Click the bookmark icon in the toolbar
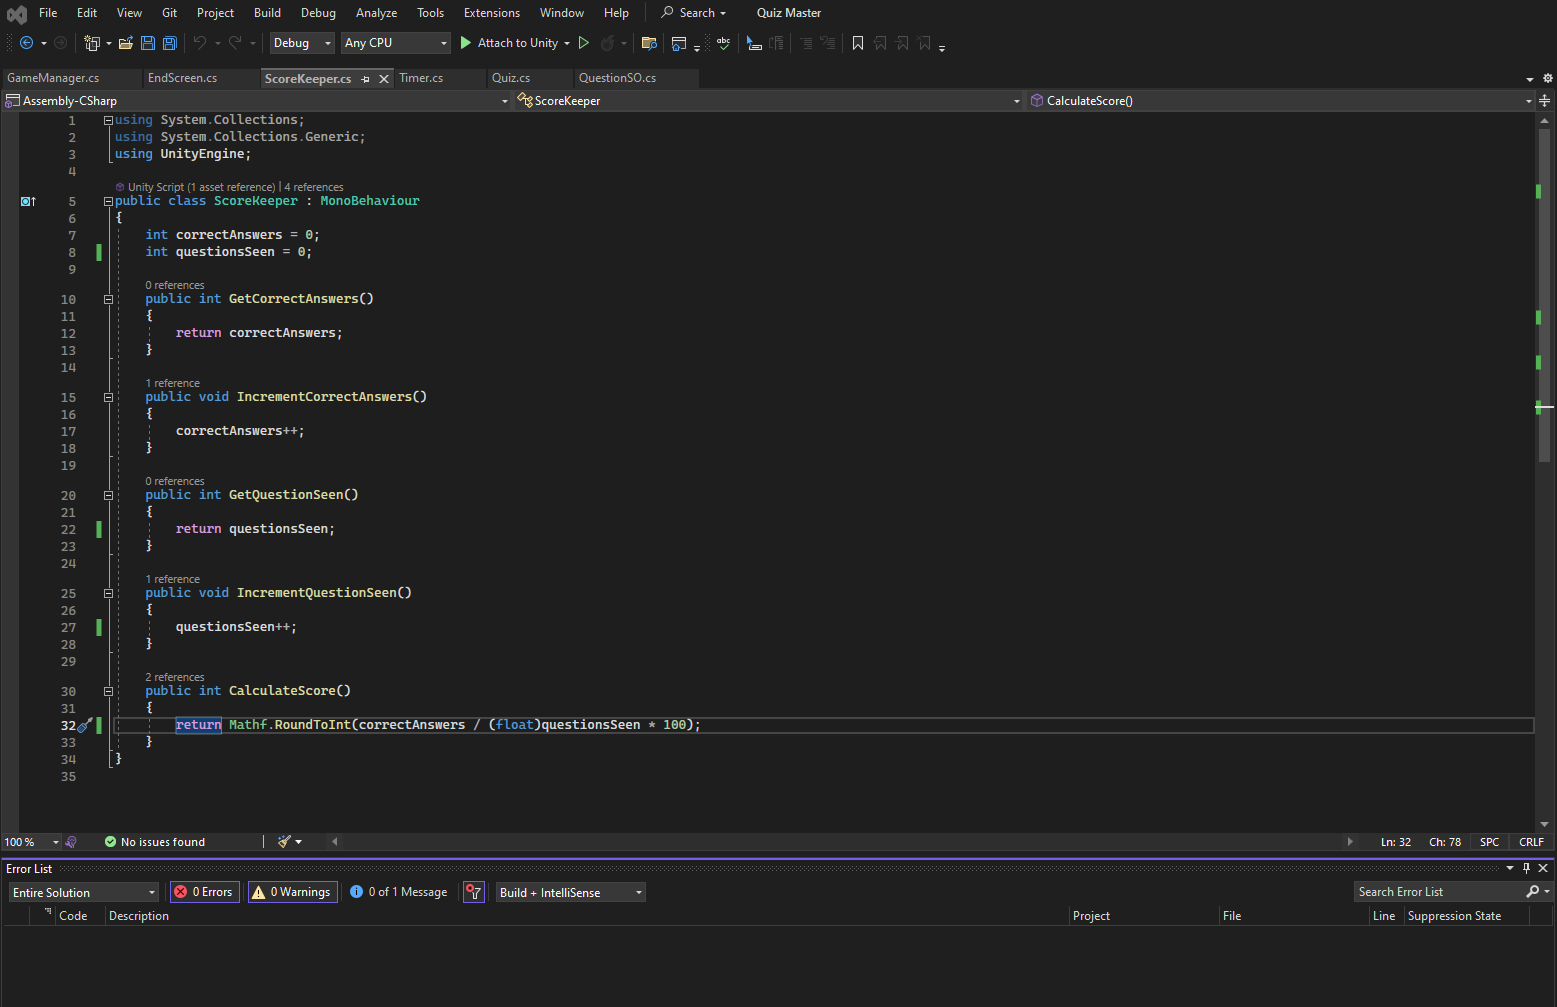The image size is (1557, 1007). pyautogui.click(x=857, y=43)
